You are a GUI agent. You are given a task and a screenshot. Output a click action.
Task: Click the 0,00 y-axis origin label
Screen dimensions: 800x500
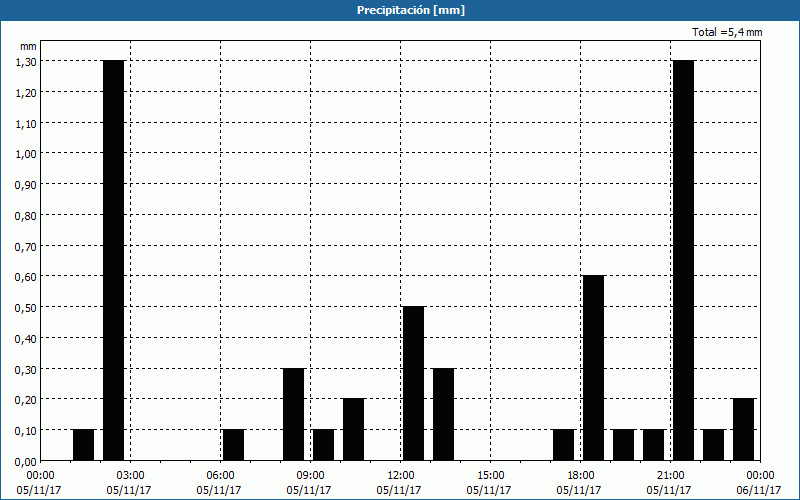(26, 462)
